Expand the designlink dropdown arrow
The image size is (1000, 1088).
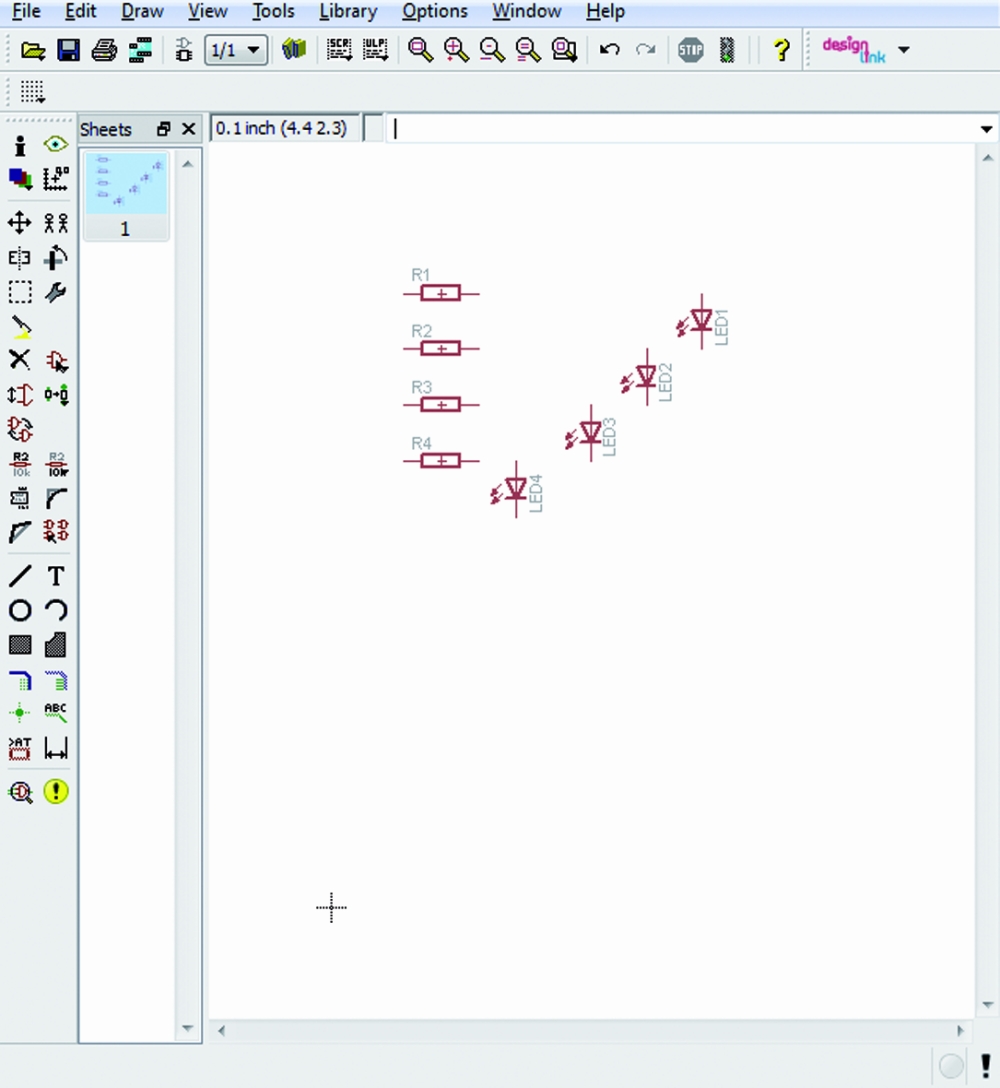coord(904,50)
